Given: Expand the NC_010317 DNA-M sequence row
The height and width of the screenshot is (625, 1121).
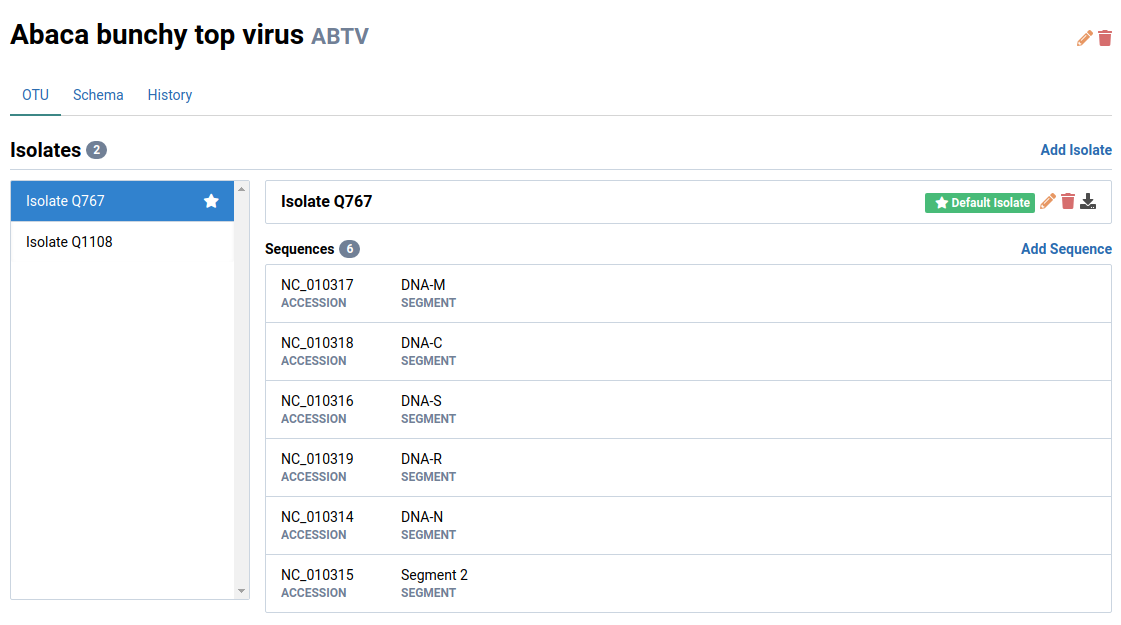Looking at the screenshot, I should coord(688,293).
